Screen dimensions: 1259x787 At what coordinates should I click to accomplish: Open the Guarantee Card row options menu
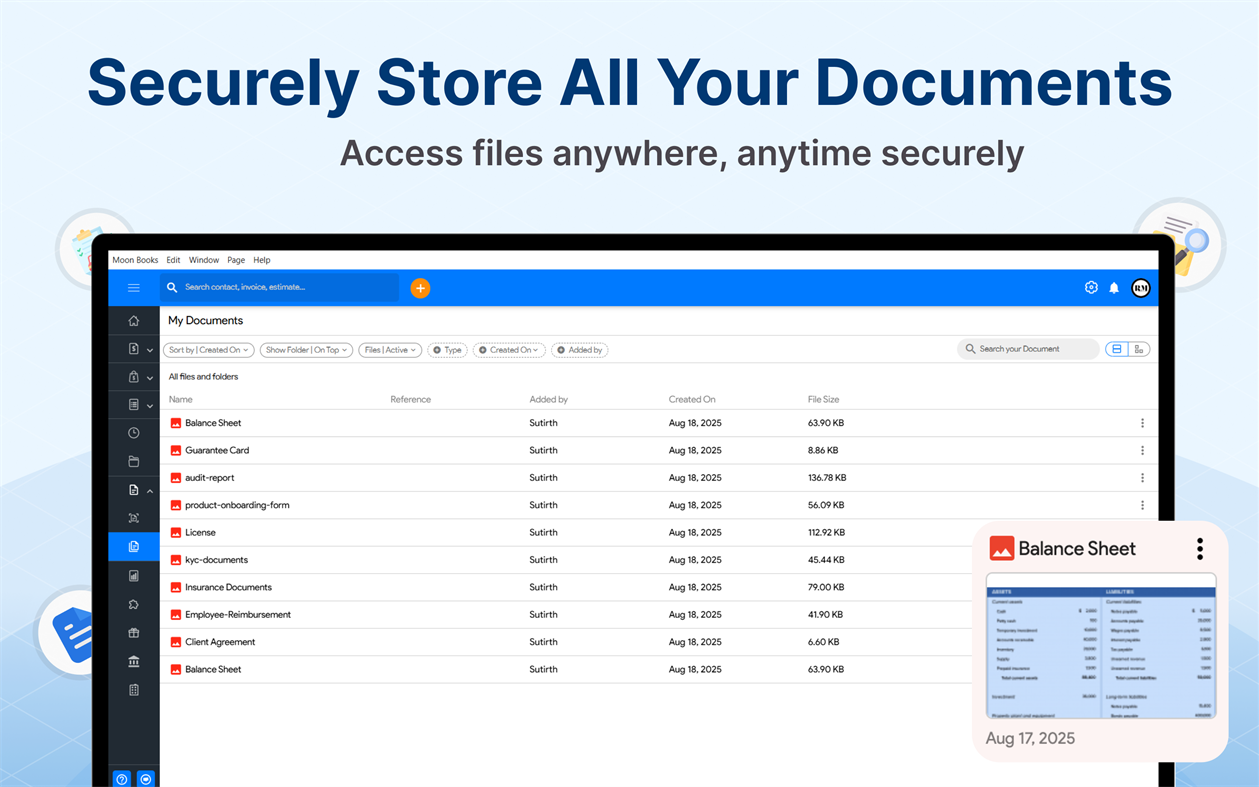pyautogui.click(x=1142, y=450)
